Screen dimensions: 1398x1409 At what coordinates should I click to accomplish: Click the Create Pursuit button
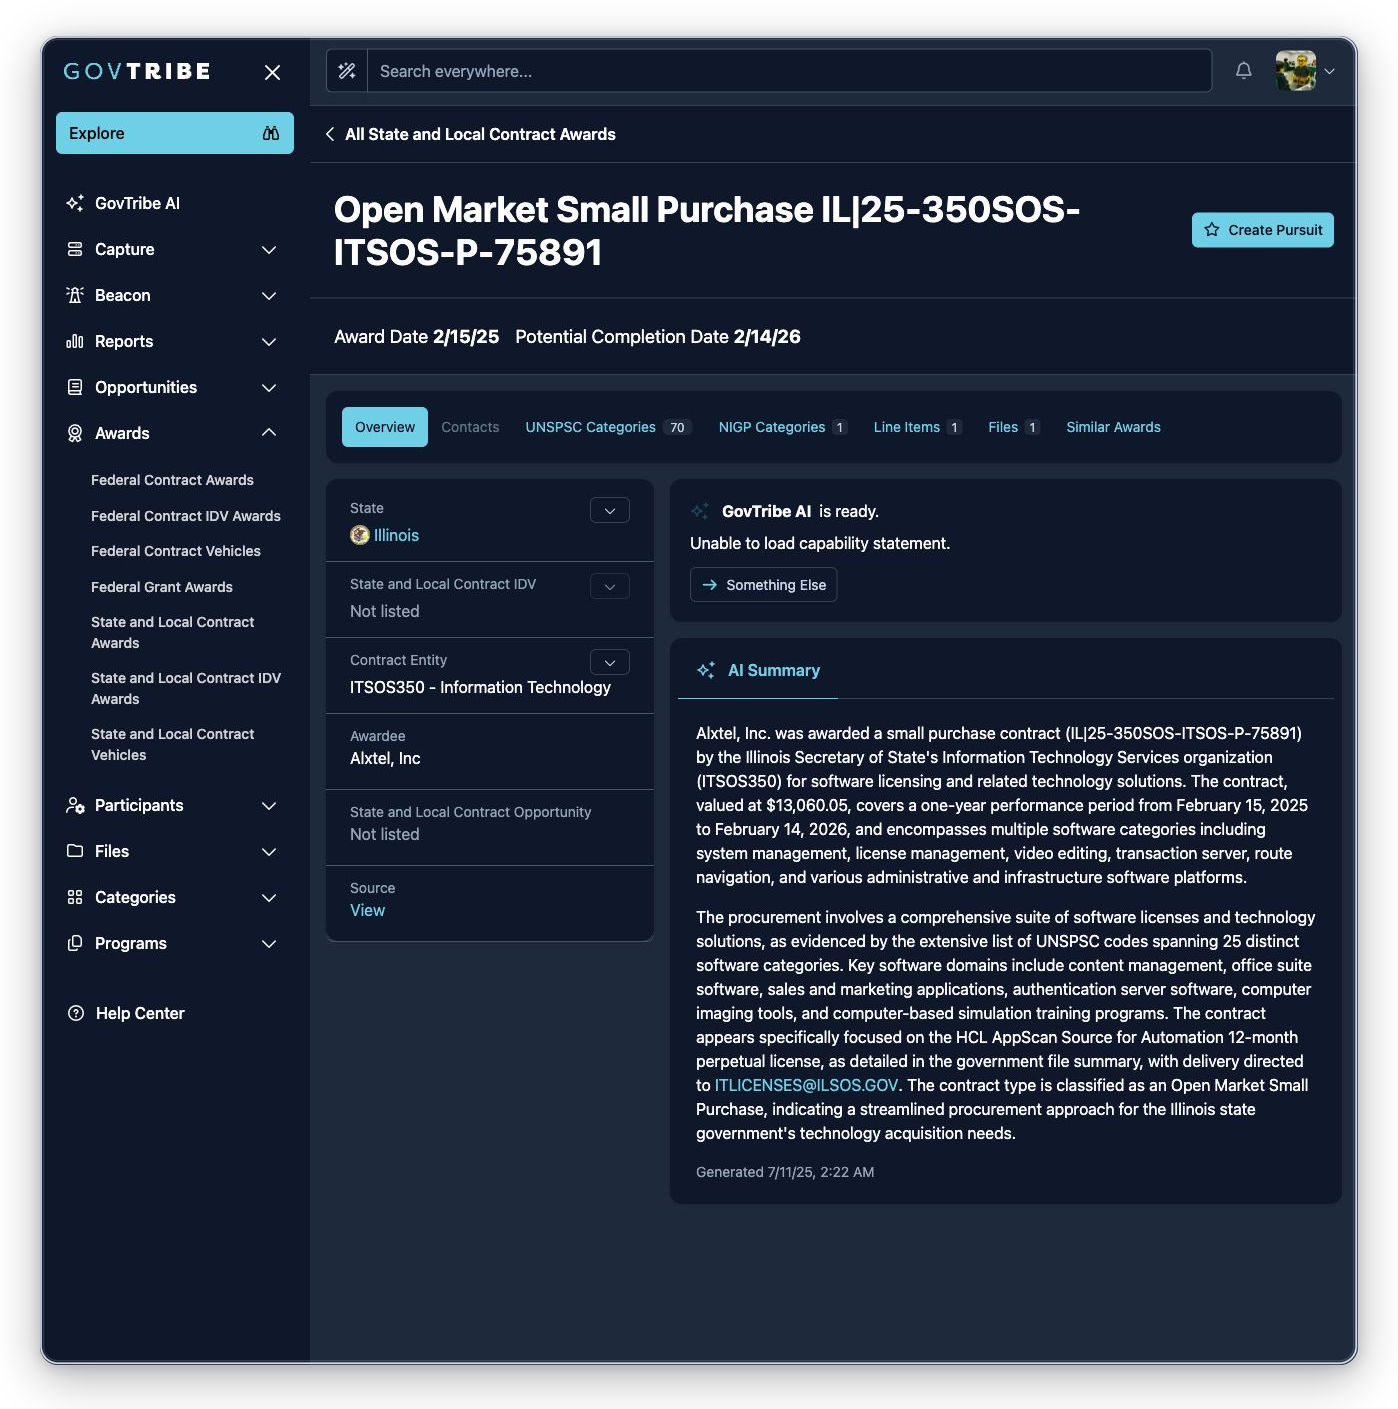(1263, 230)
